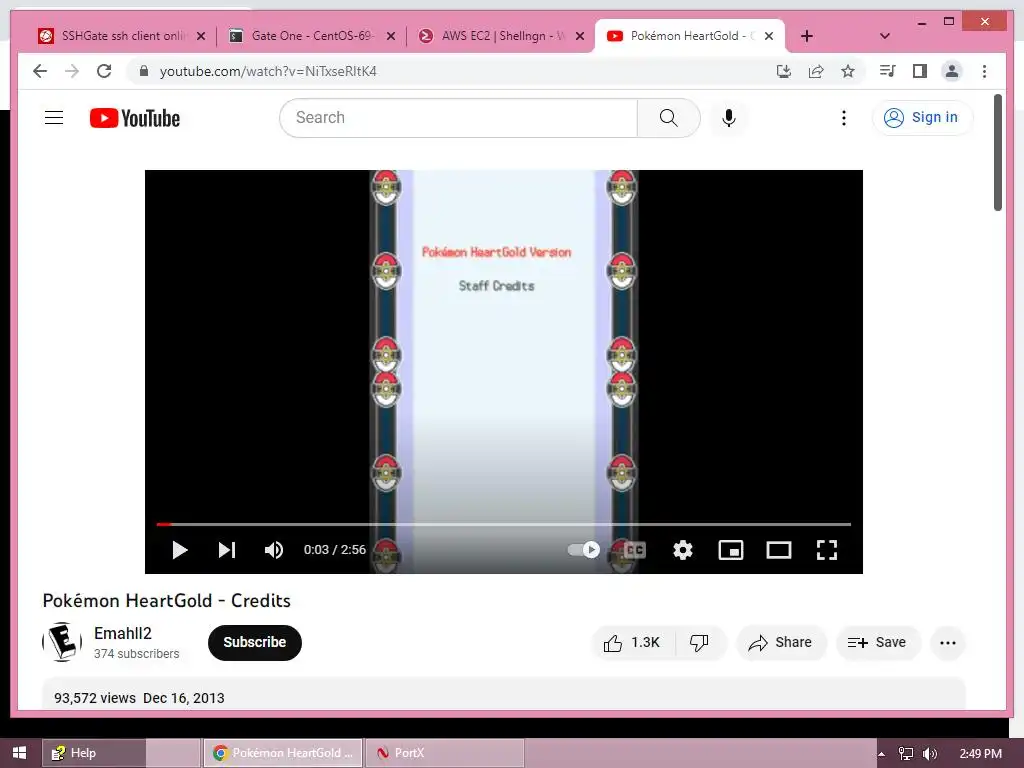Screen dimensions: 1024x768
Task: Close the AWS EC2 Shellngn tab
Action: click(579, 36)
